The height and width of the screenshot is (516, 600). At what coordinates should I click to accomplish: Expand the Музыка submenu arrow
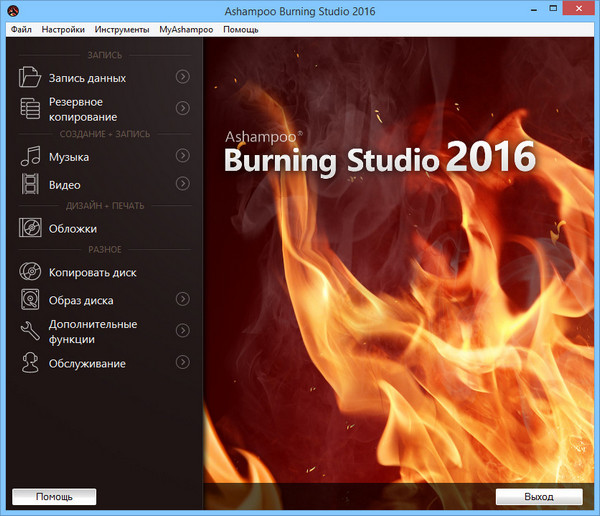coord(182,156)
